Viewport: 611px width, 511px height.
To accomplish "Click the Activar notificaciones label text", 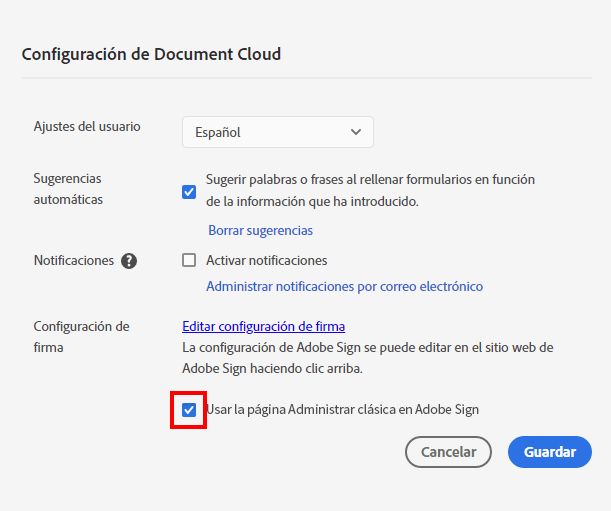I will coord(267,260).
